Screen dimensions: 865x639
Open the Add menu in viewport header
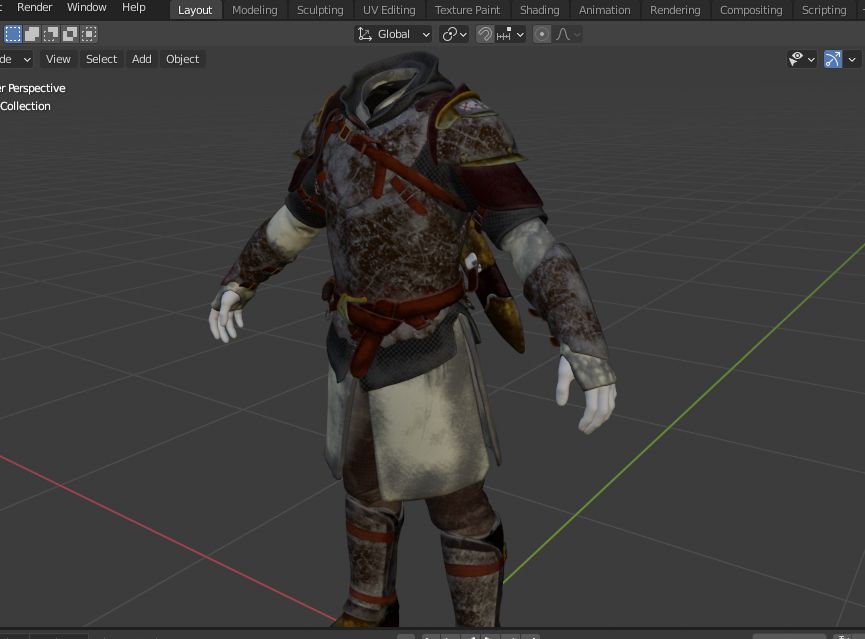(142, 59)
